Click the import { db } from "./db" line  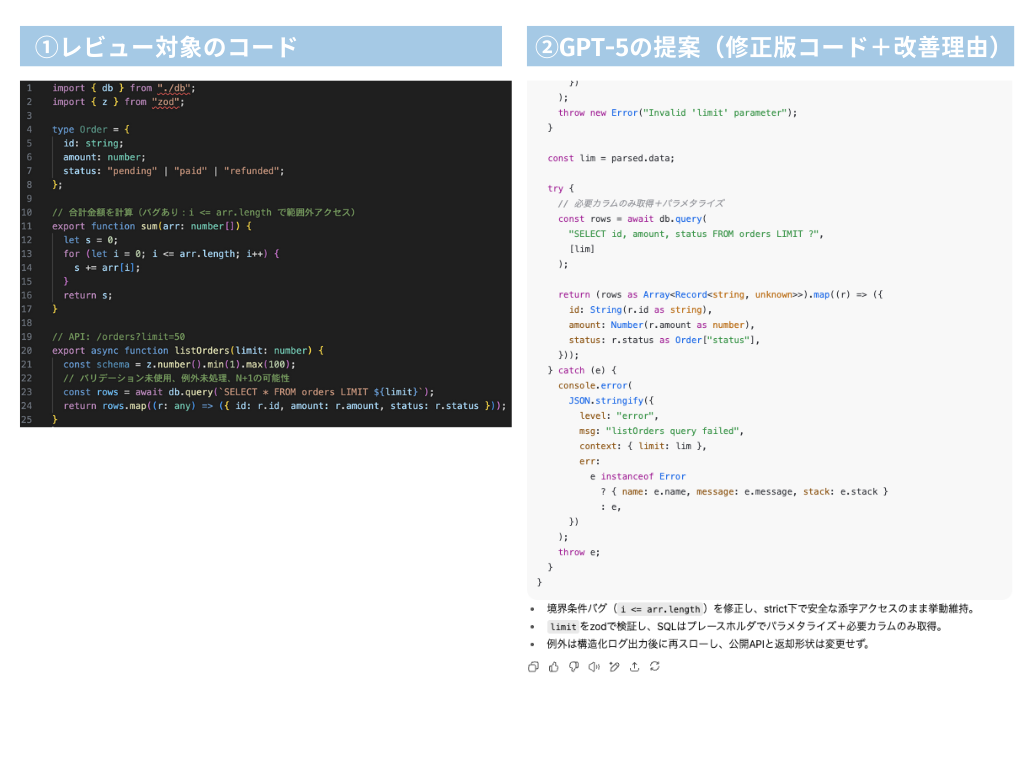(123, 88)
